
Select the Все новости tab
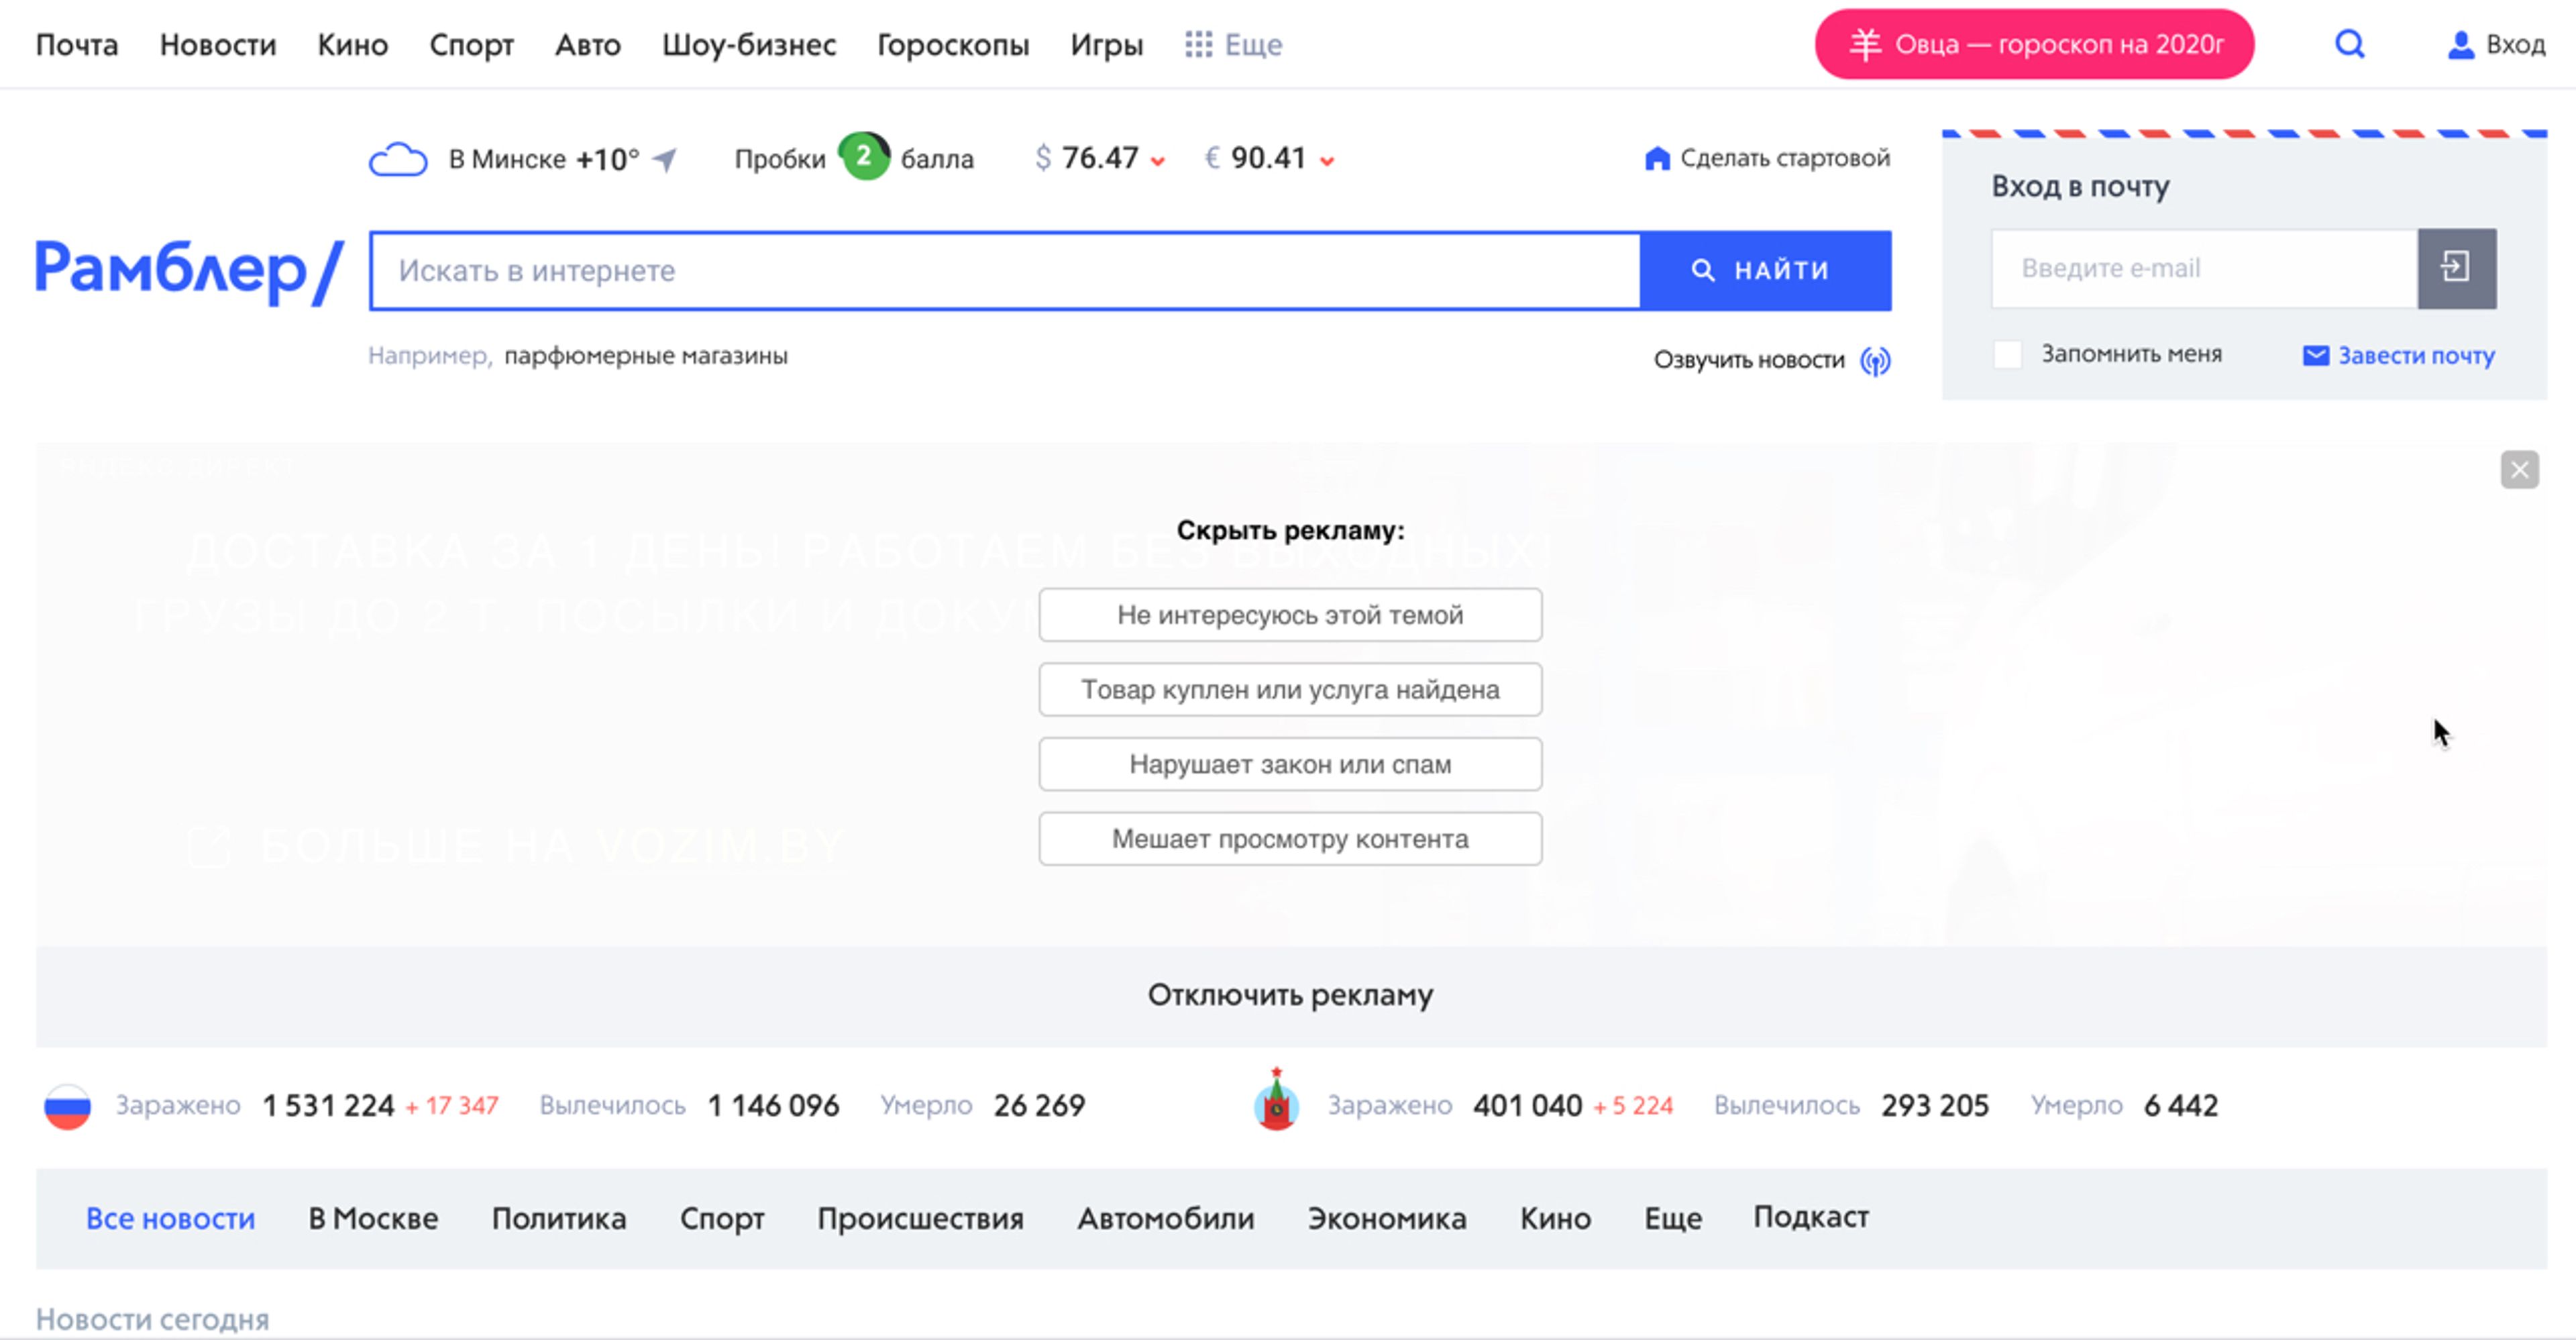170,1219
